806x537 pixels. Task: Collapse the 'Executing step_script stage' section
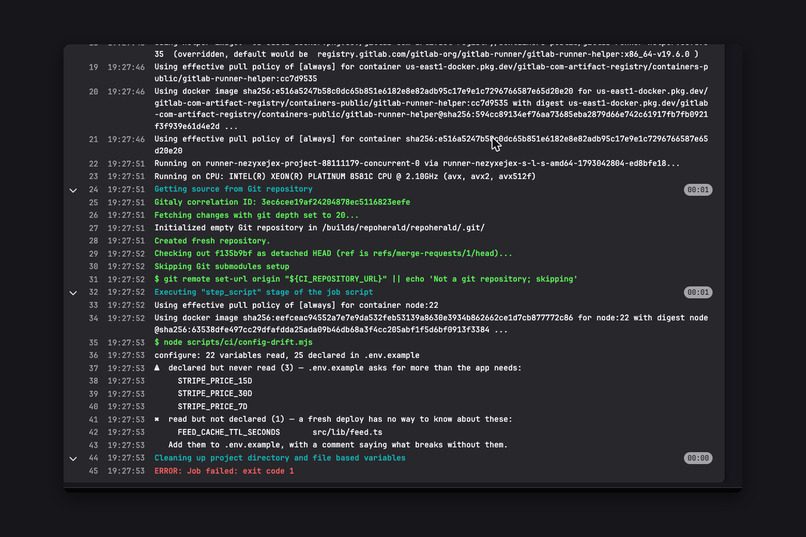point(73,293)
